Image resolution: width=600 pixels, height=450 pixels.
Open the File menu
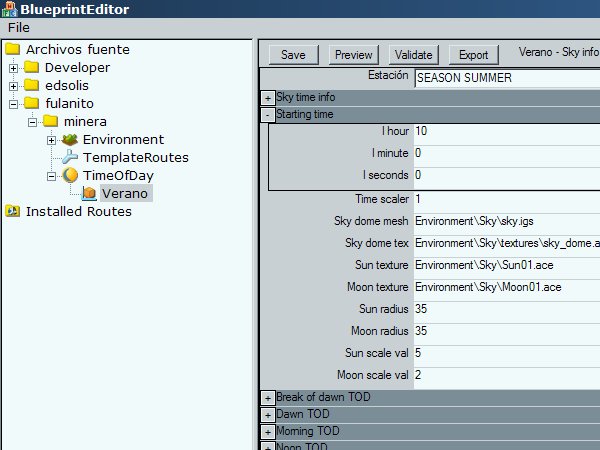(19, 27)
